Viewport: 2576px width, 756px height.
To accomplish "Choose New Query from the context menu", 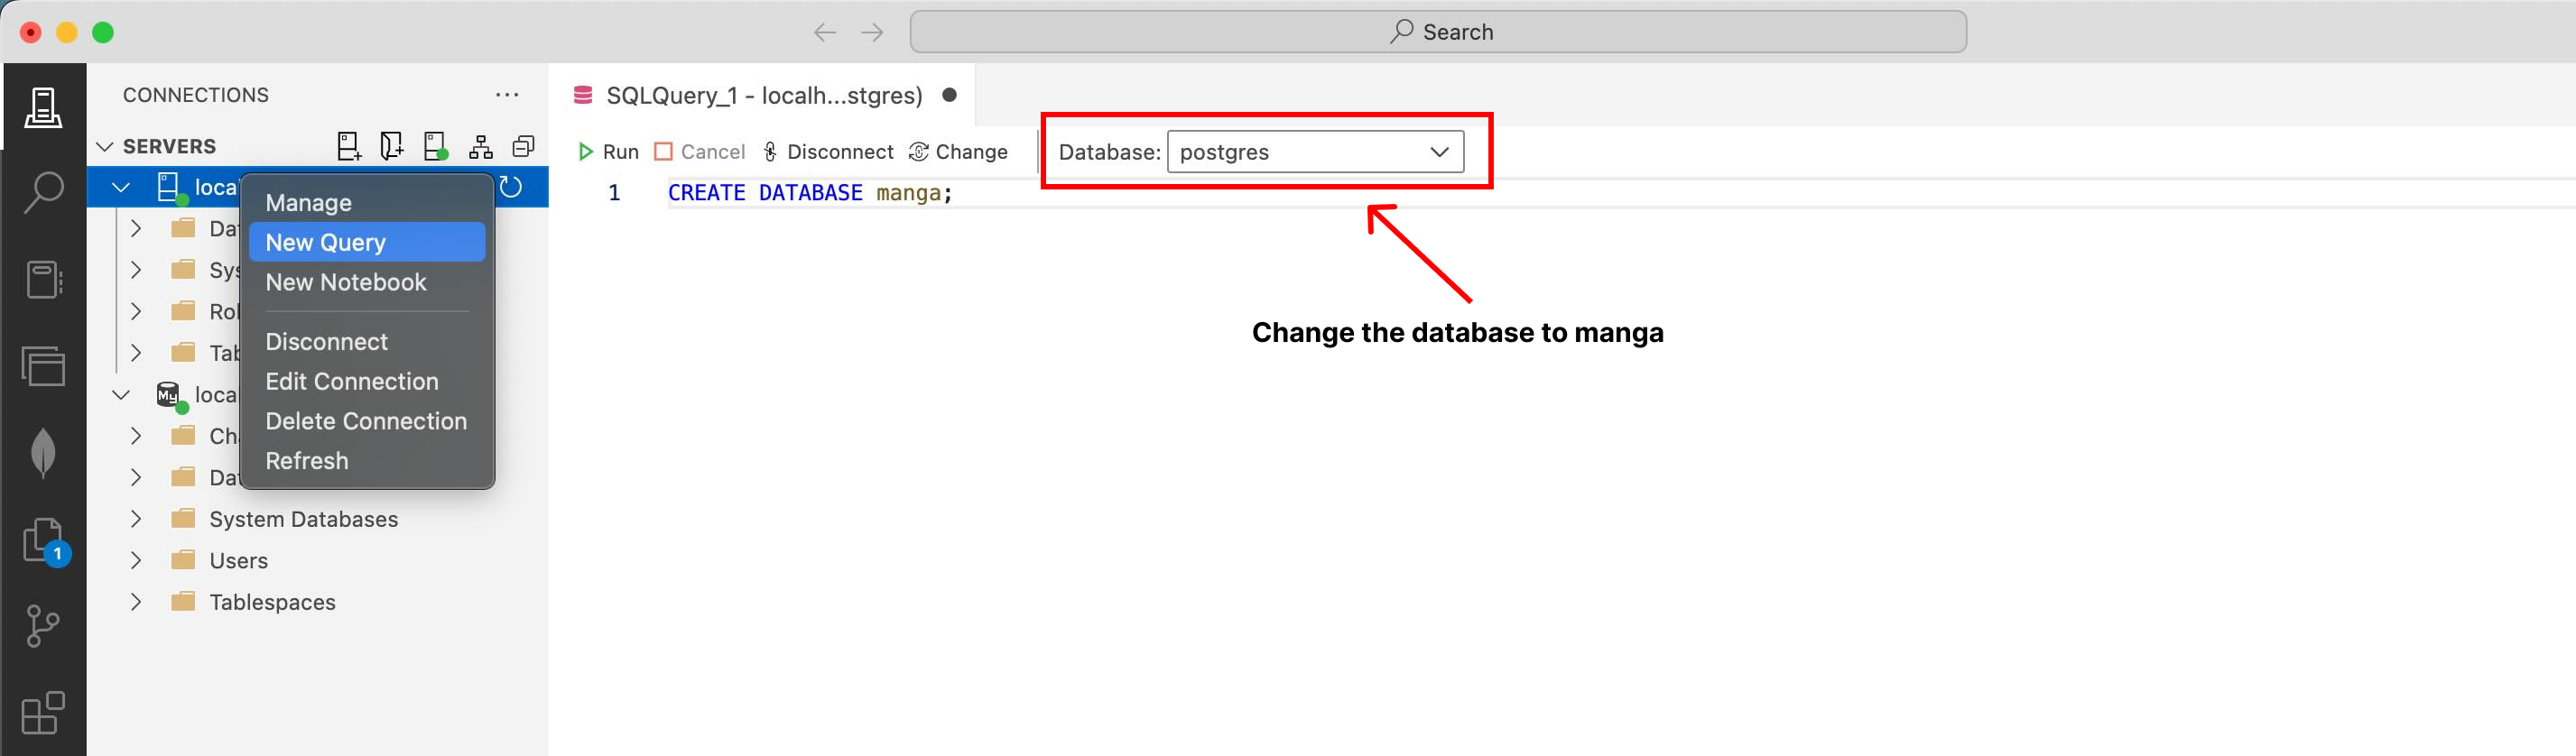I will pos(367,242).
